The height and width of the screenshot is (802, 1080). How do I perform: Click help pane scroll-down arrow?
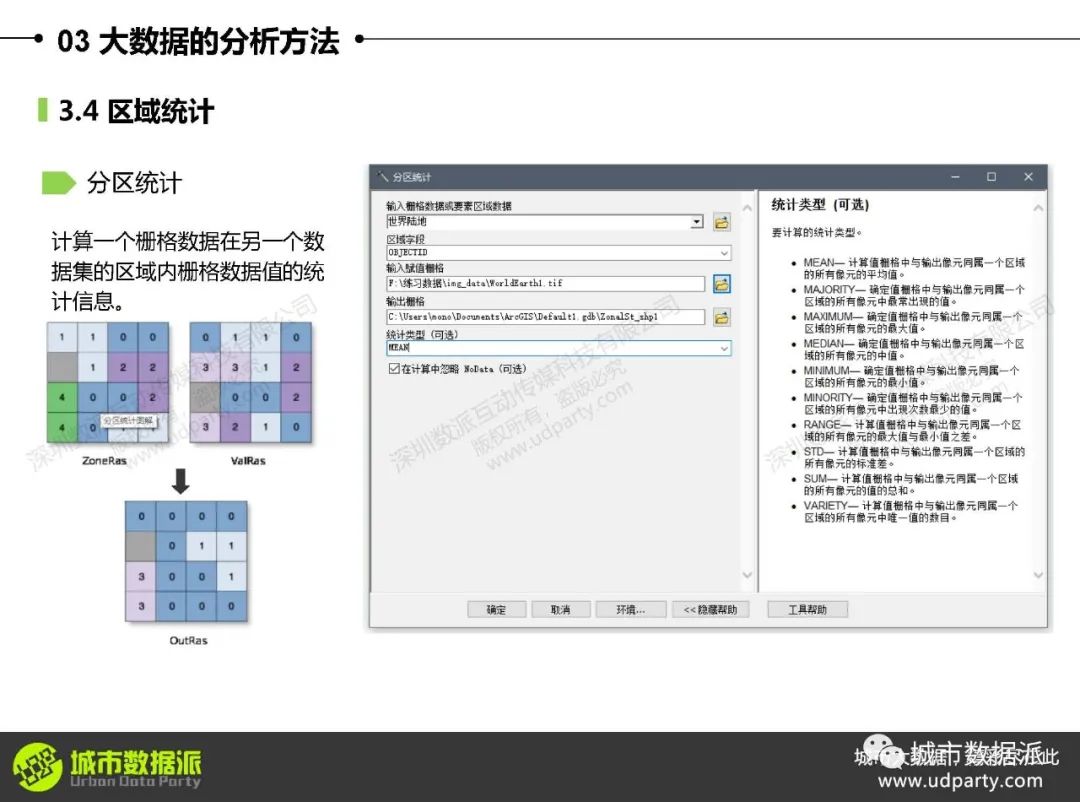point(1038,575)
